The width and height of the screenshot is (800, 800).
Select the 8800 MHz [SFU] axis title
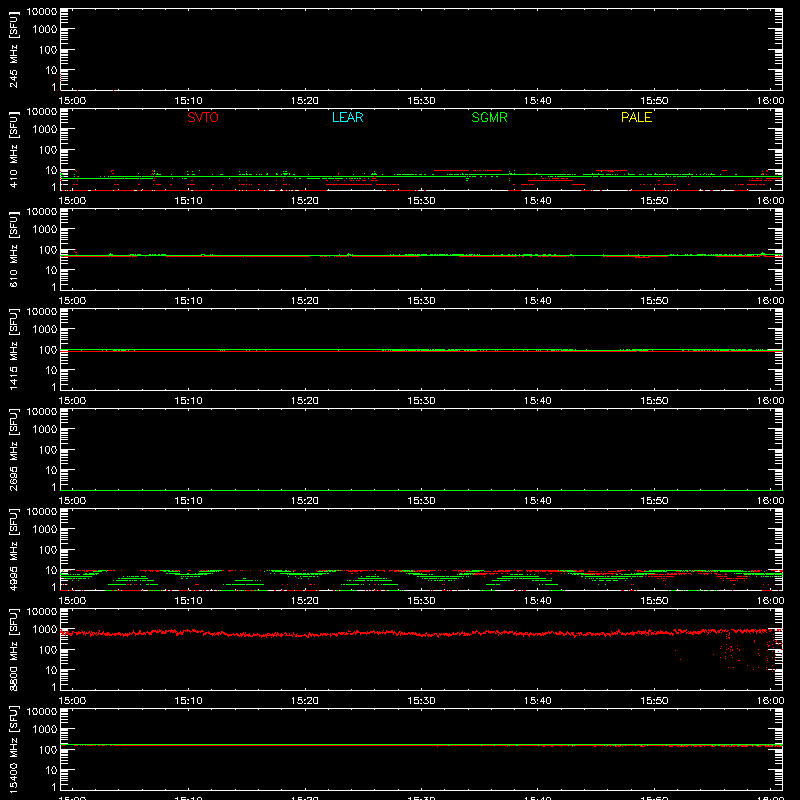click(x=13, y=650)
